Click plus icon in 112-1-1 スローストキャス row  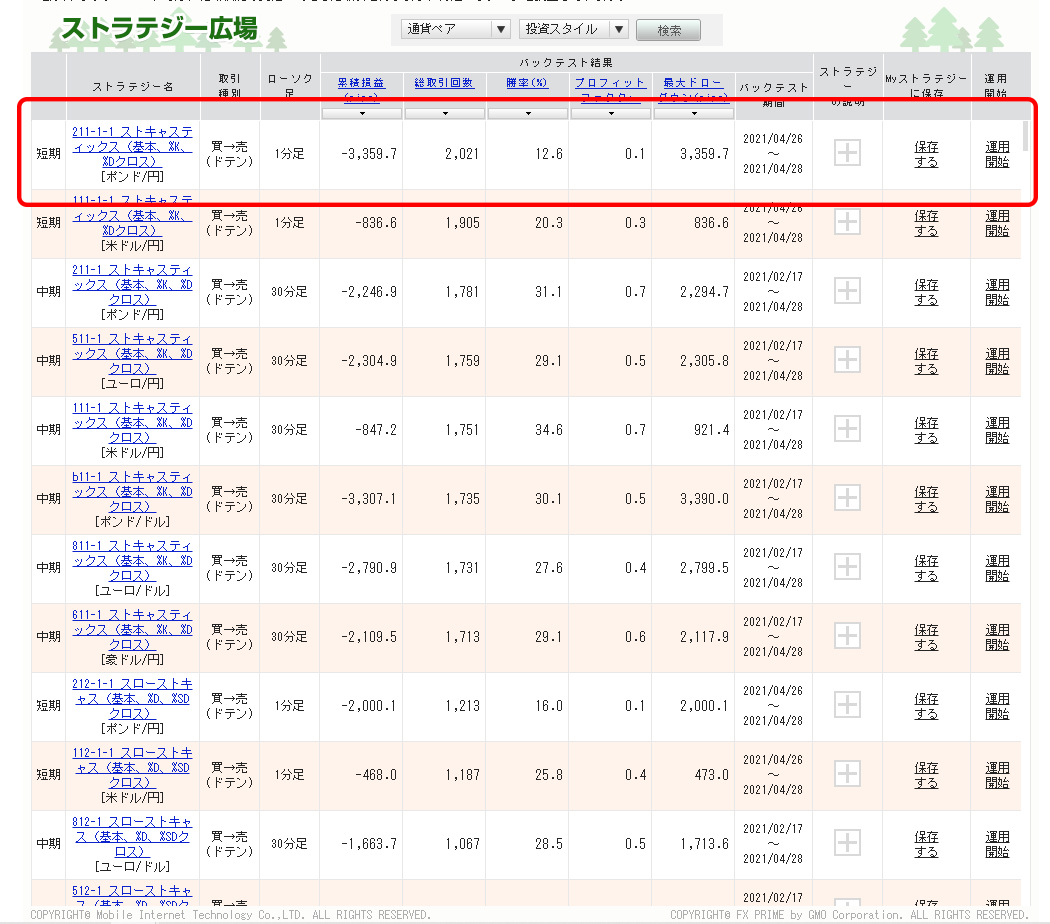coord(847,773)
